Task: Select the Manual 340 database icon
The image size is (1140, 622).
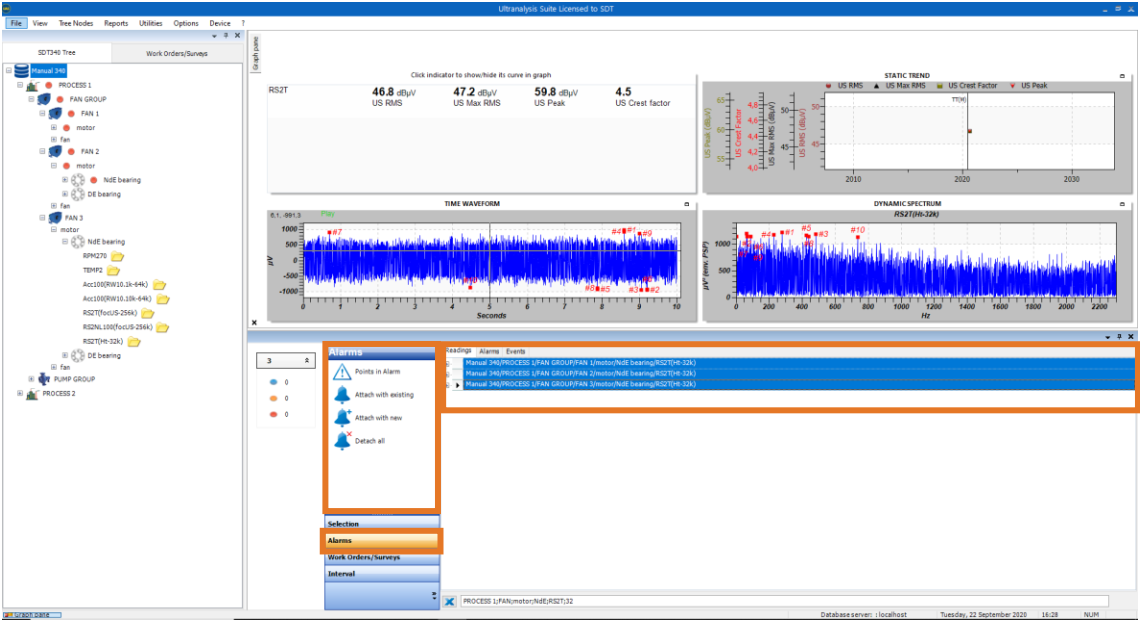Action: (x=22, y=71)
